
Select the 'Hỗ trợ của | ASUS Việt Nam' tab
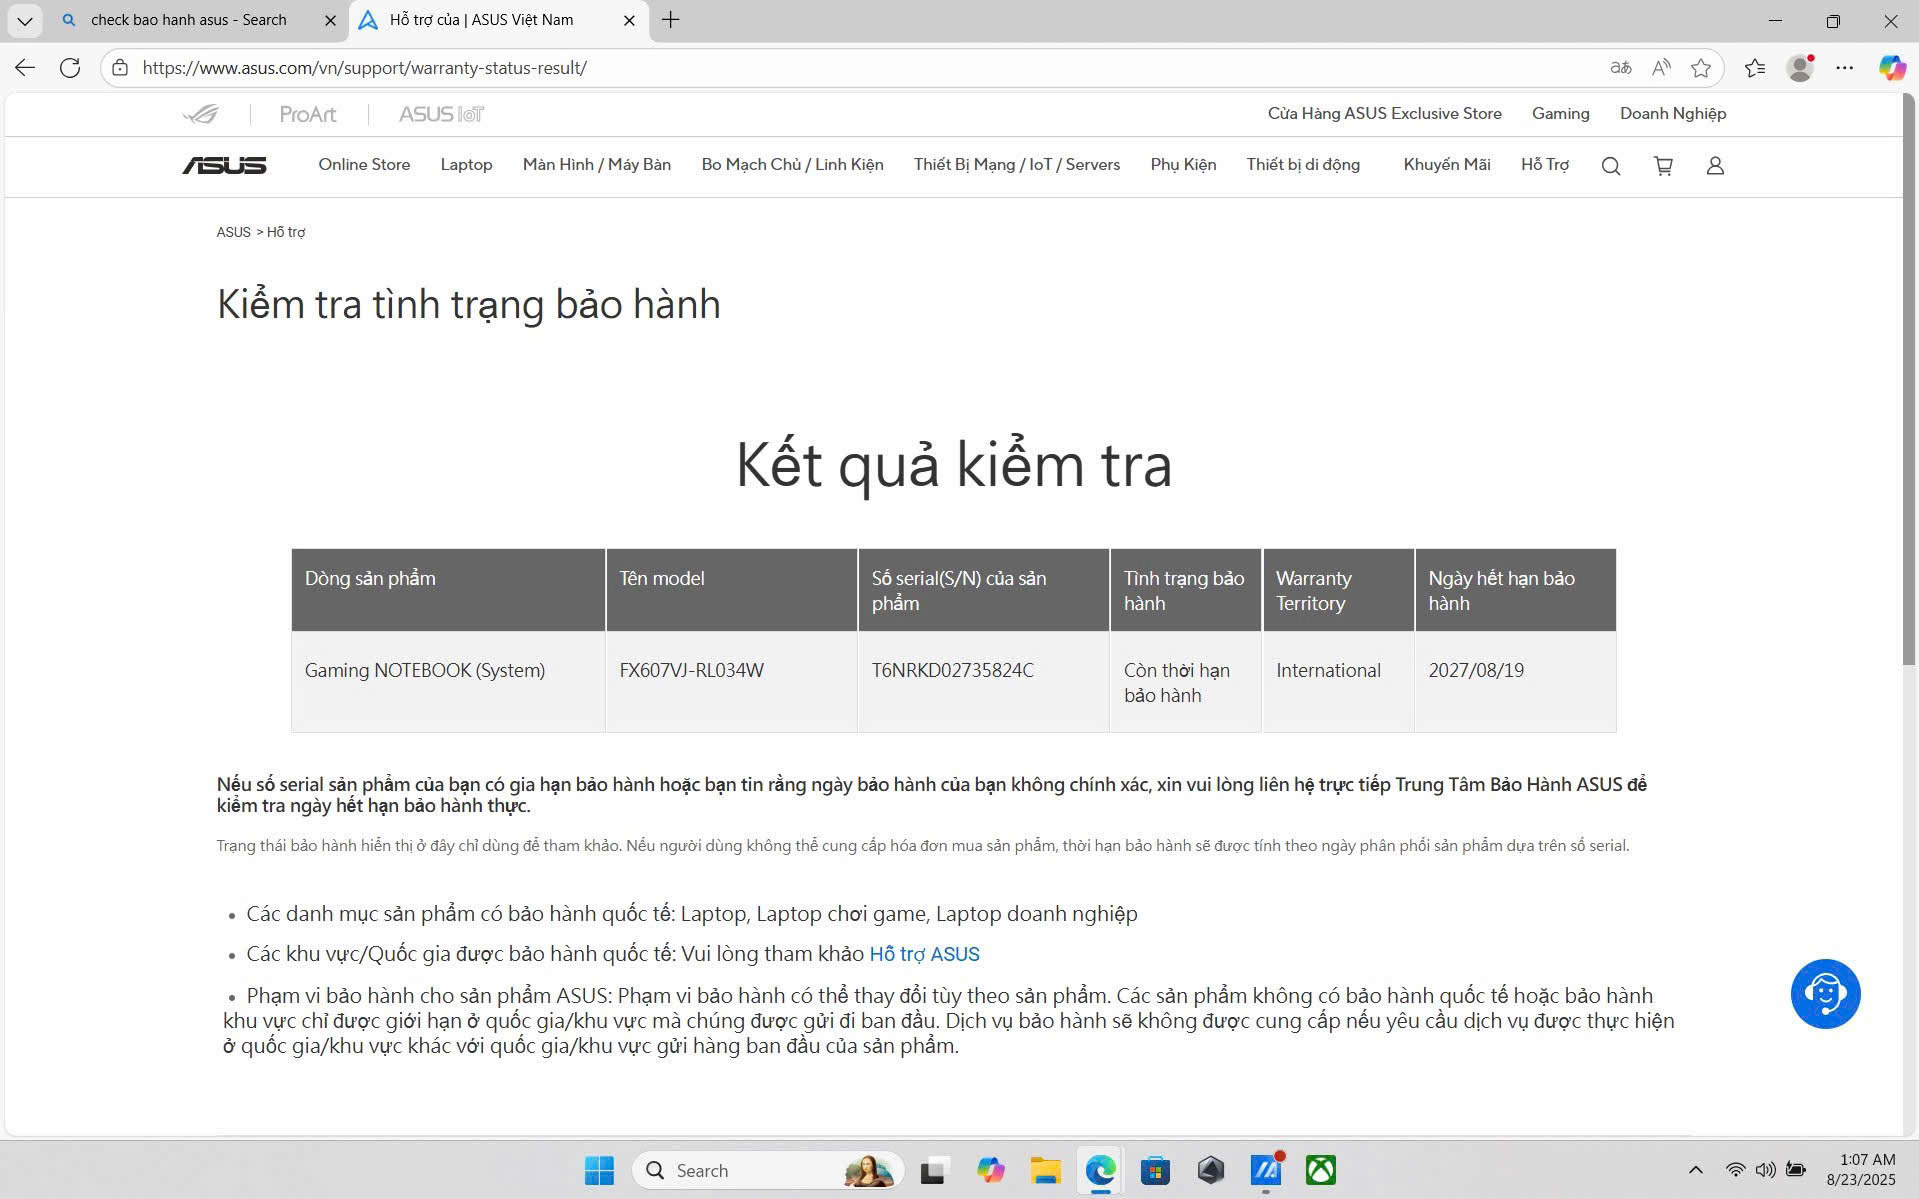coord(481,20)
